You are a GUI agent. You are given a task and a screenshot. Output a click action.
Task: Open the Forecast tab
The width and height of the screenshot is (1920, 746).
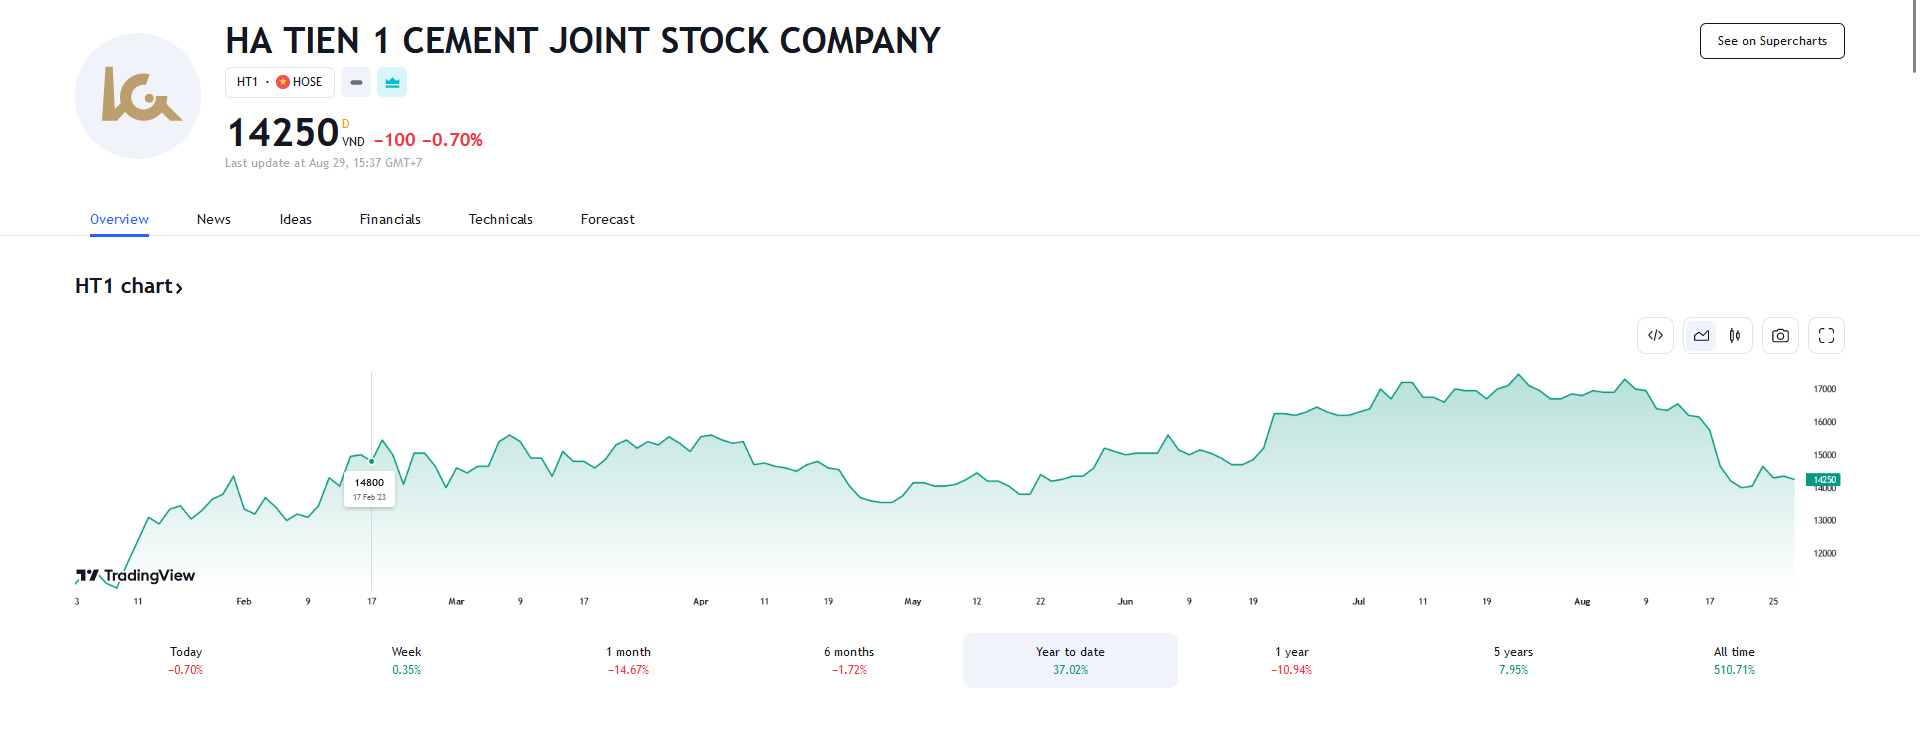click(608, 219)
